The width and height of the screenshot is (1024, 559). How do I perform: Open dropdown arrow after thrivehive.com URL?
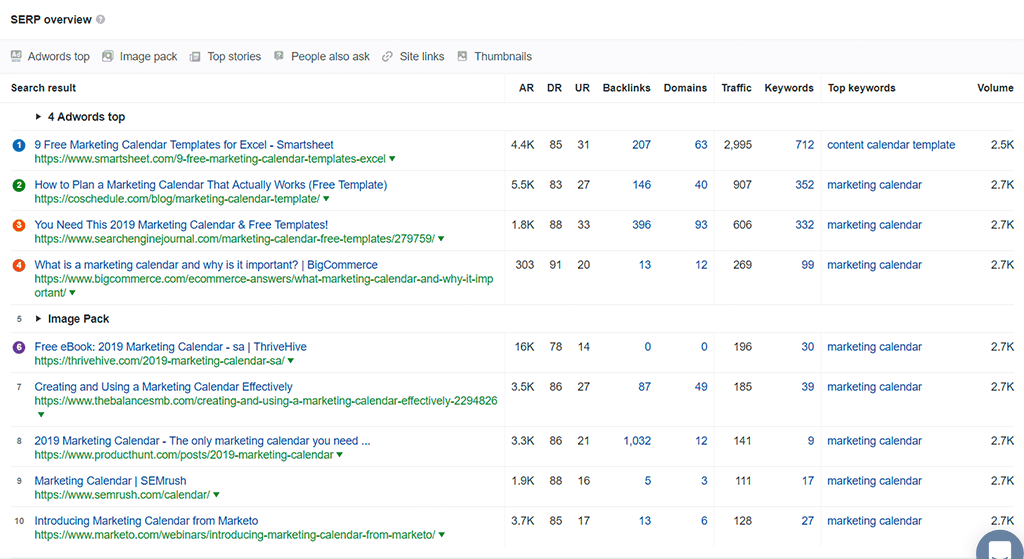click(x=291, y=361)
